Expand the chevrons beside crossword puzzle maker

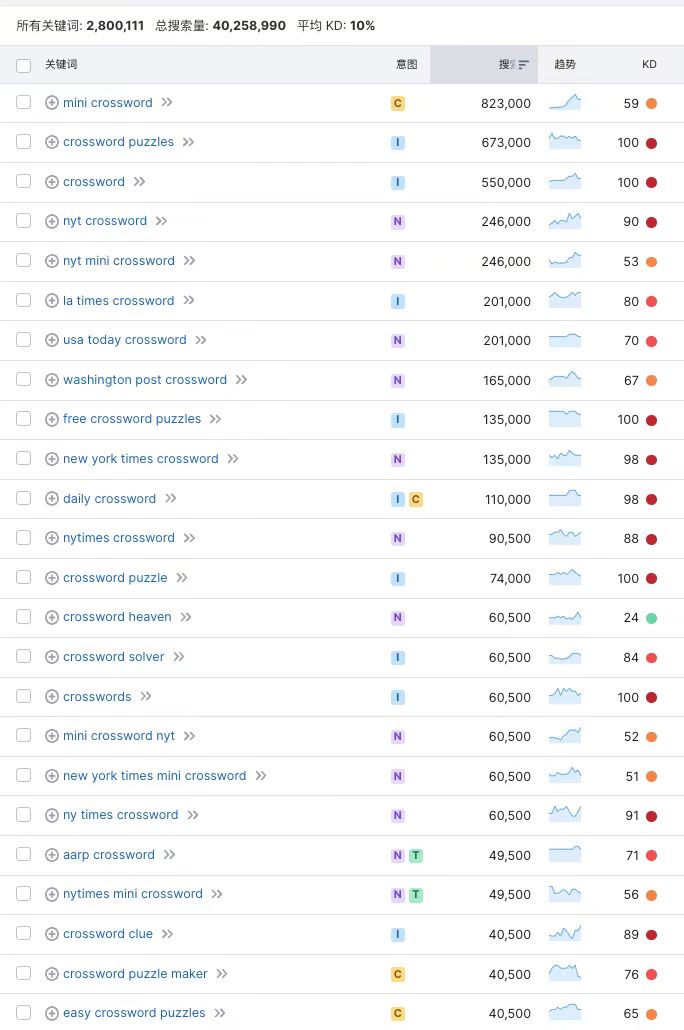pyautogui.click(x=222, y=974)
